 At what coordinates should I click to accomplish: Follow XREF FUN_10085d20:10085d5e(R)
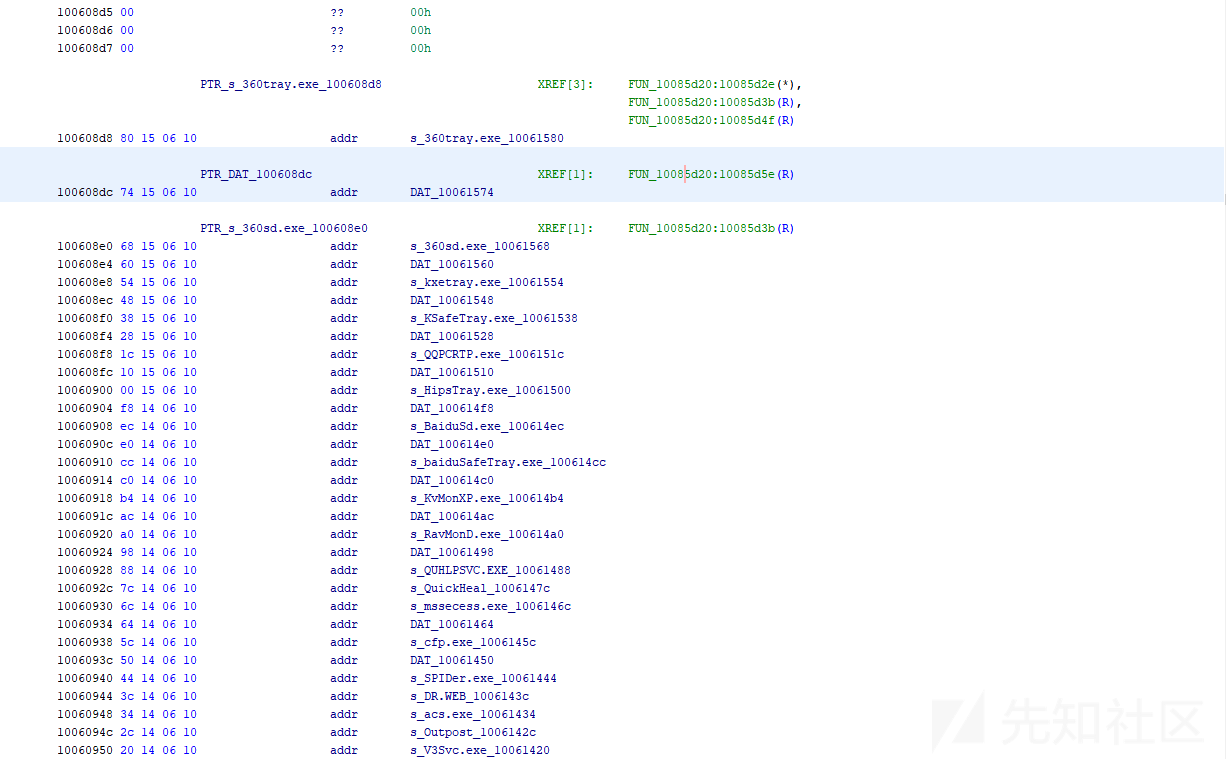tap(711, 174)
